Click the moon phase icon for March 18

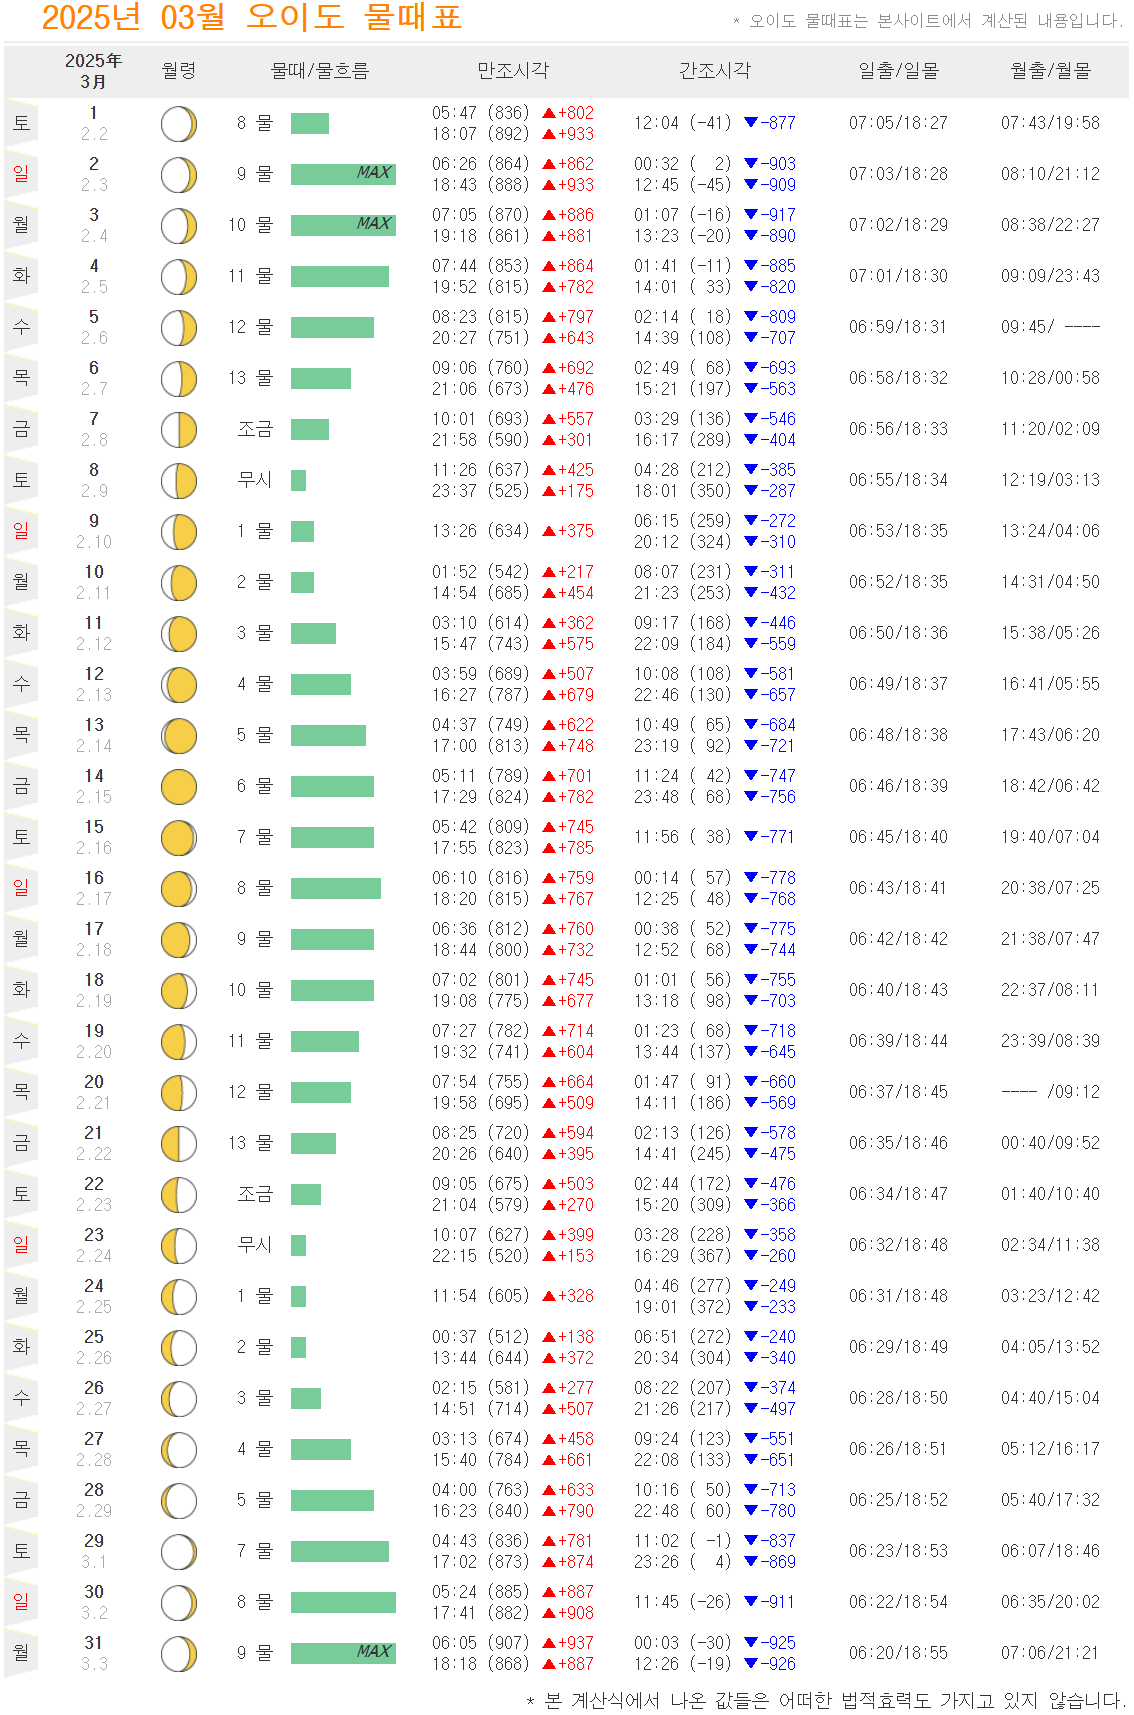click(179, 991)
